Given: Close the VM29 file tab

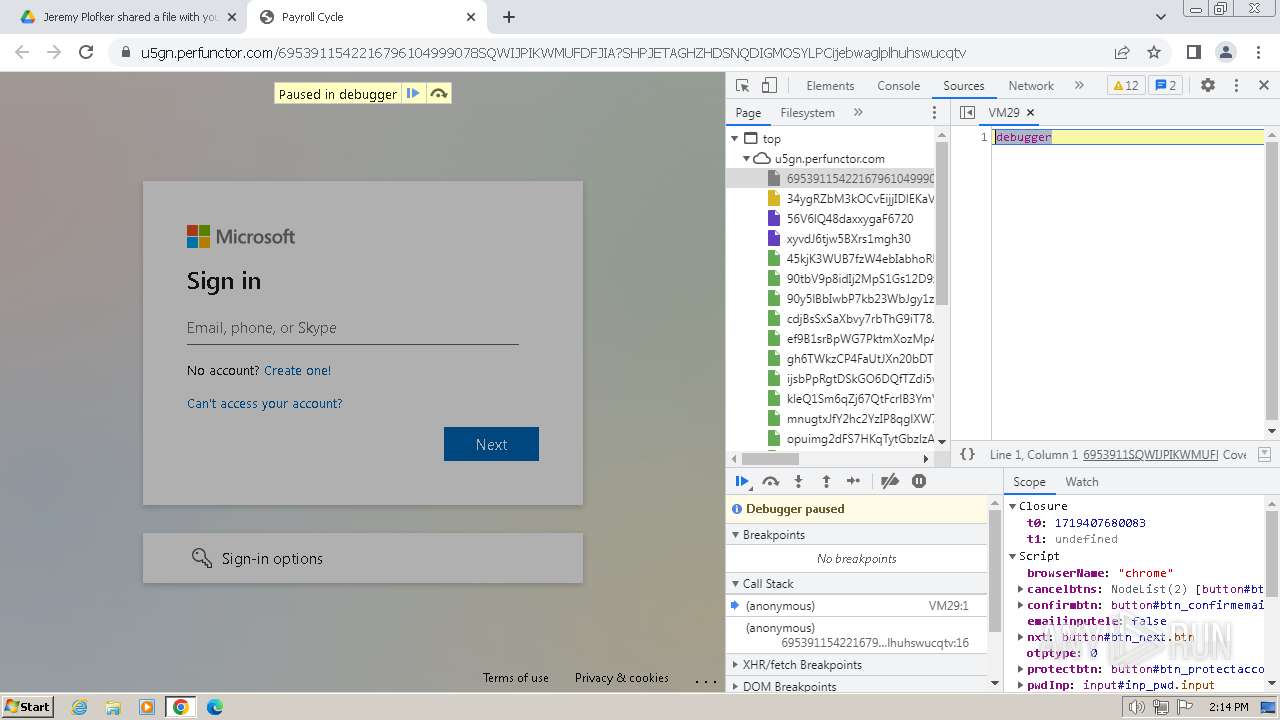Looking at the screenshot, I should [1030, 113].
